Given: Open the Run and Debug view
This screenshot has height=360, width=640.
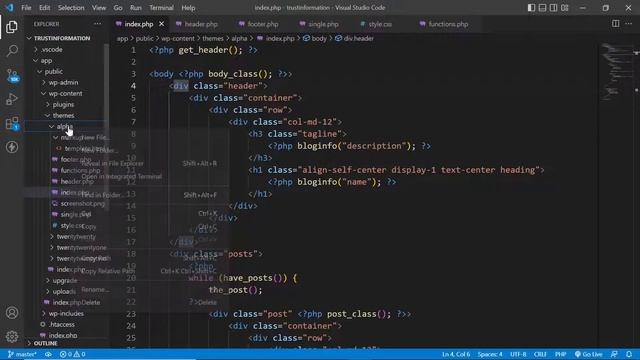Looking at the screenshot, I should point(12,99).
